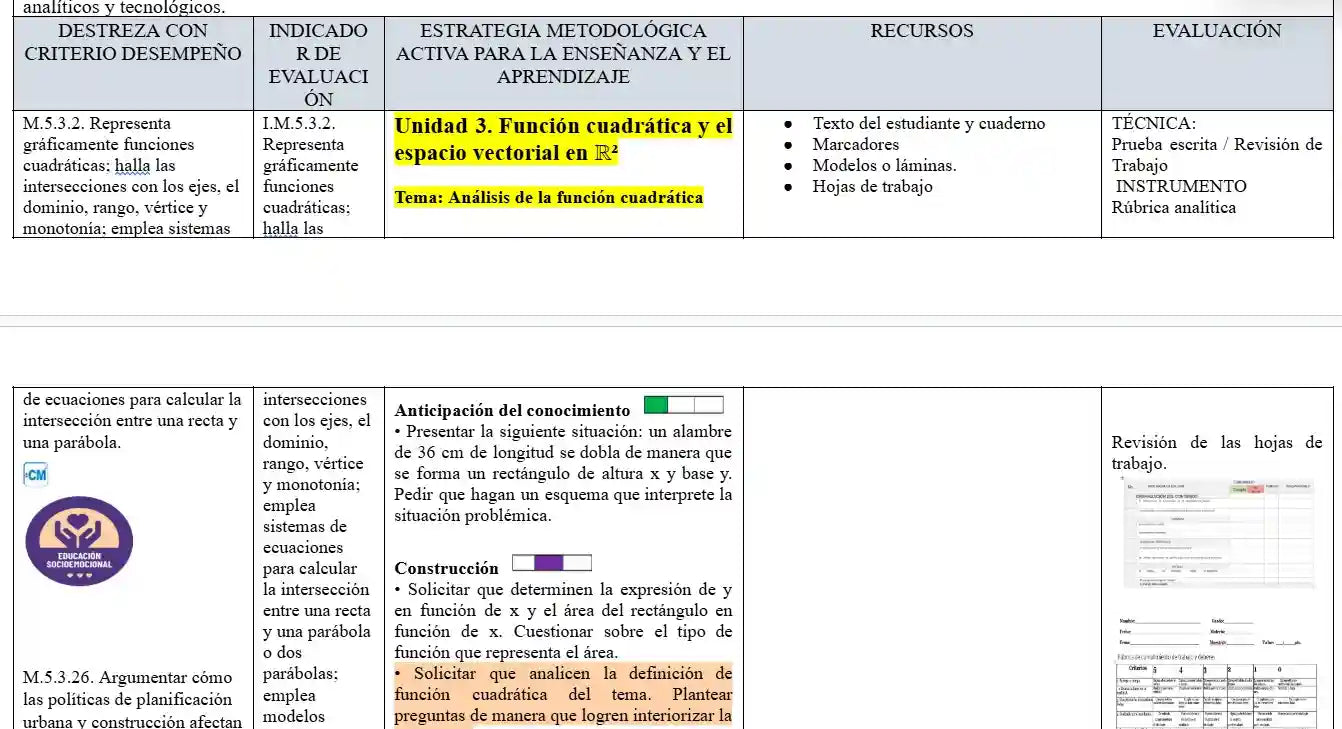
Task: Click the ESTRATEGIA METODOLÓGICA ACTIVA header cell
Action: 563,54
